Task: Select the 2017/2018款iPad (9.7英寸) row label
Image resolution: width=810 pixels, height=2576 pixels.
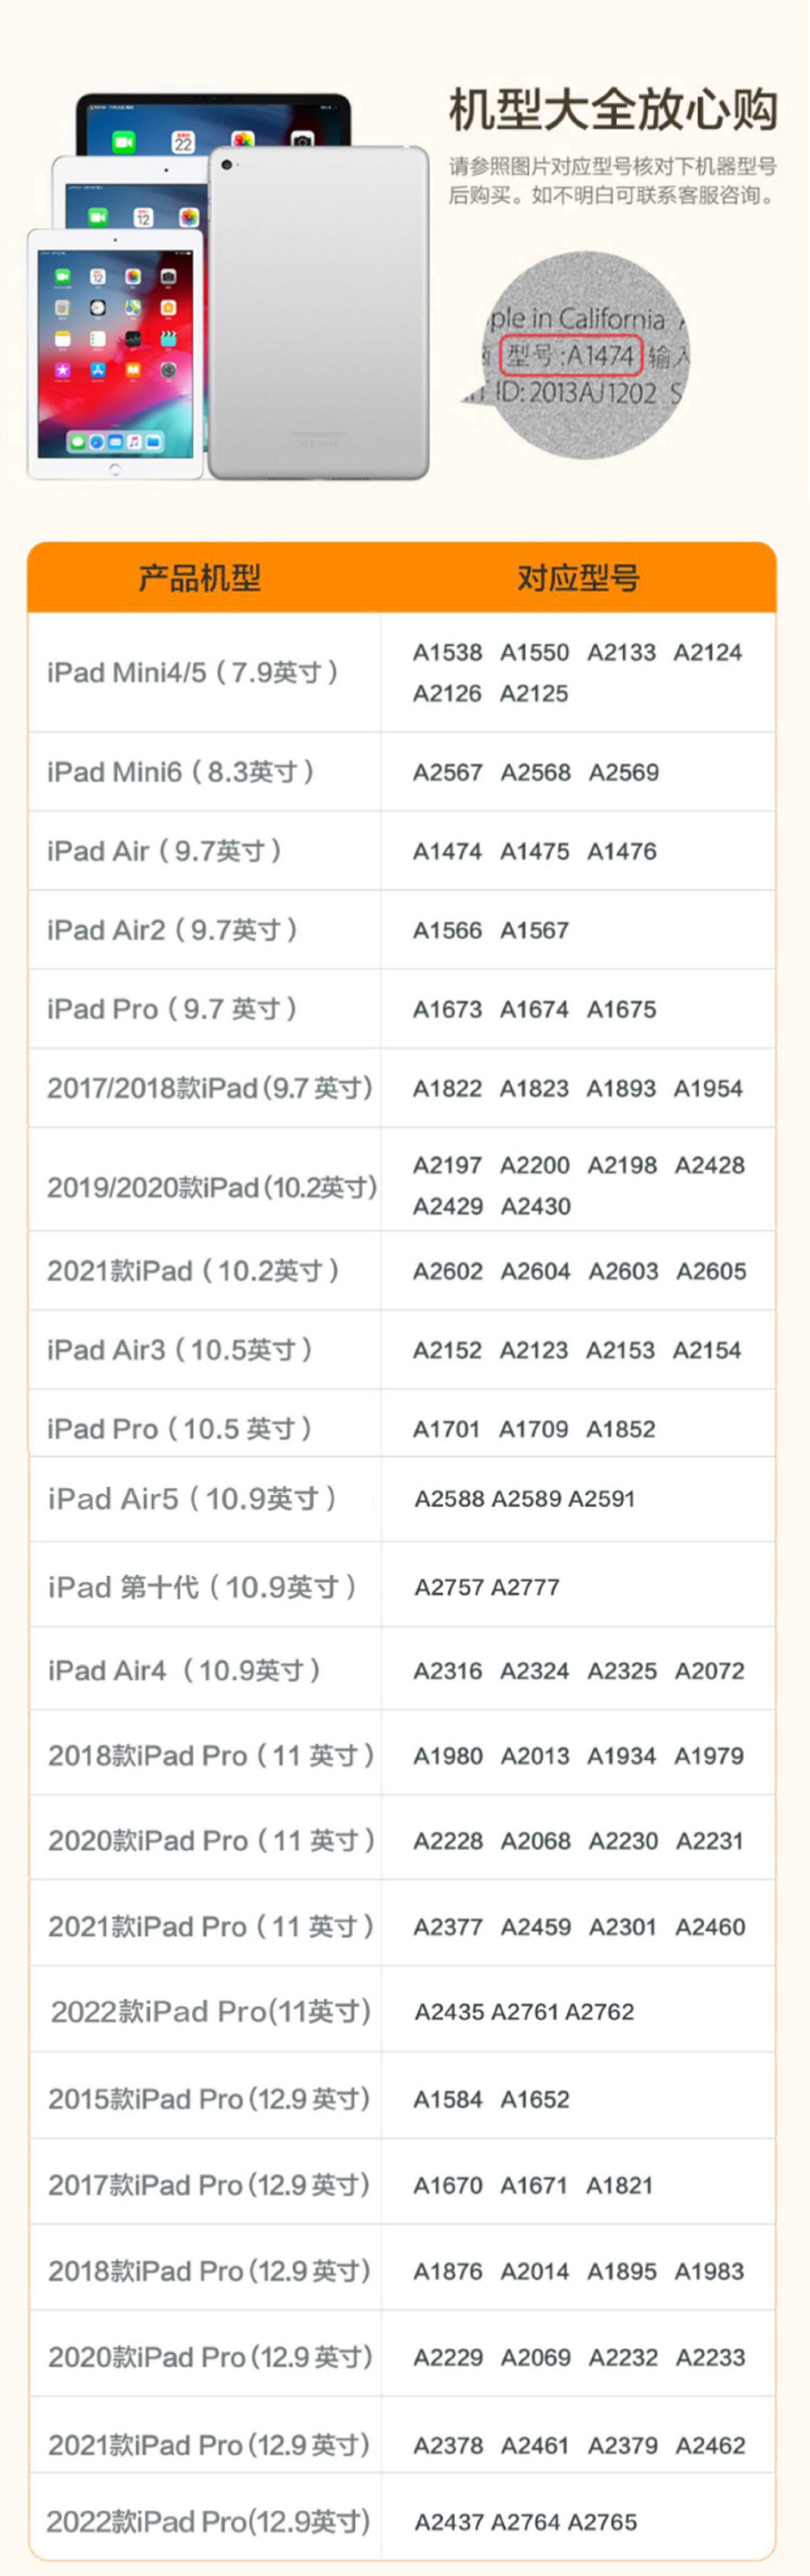Action: point(210,1088)
